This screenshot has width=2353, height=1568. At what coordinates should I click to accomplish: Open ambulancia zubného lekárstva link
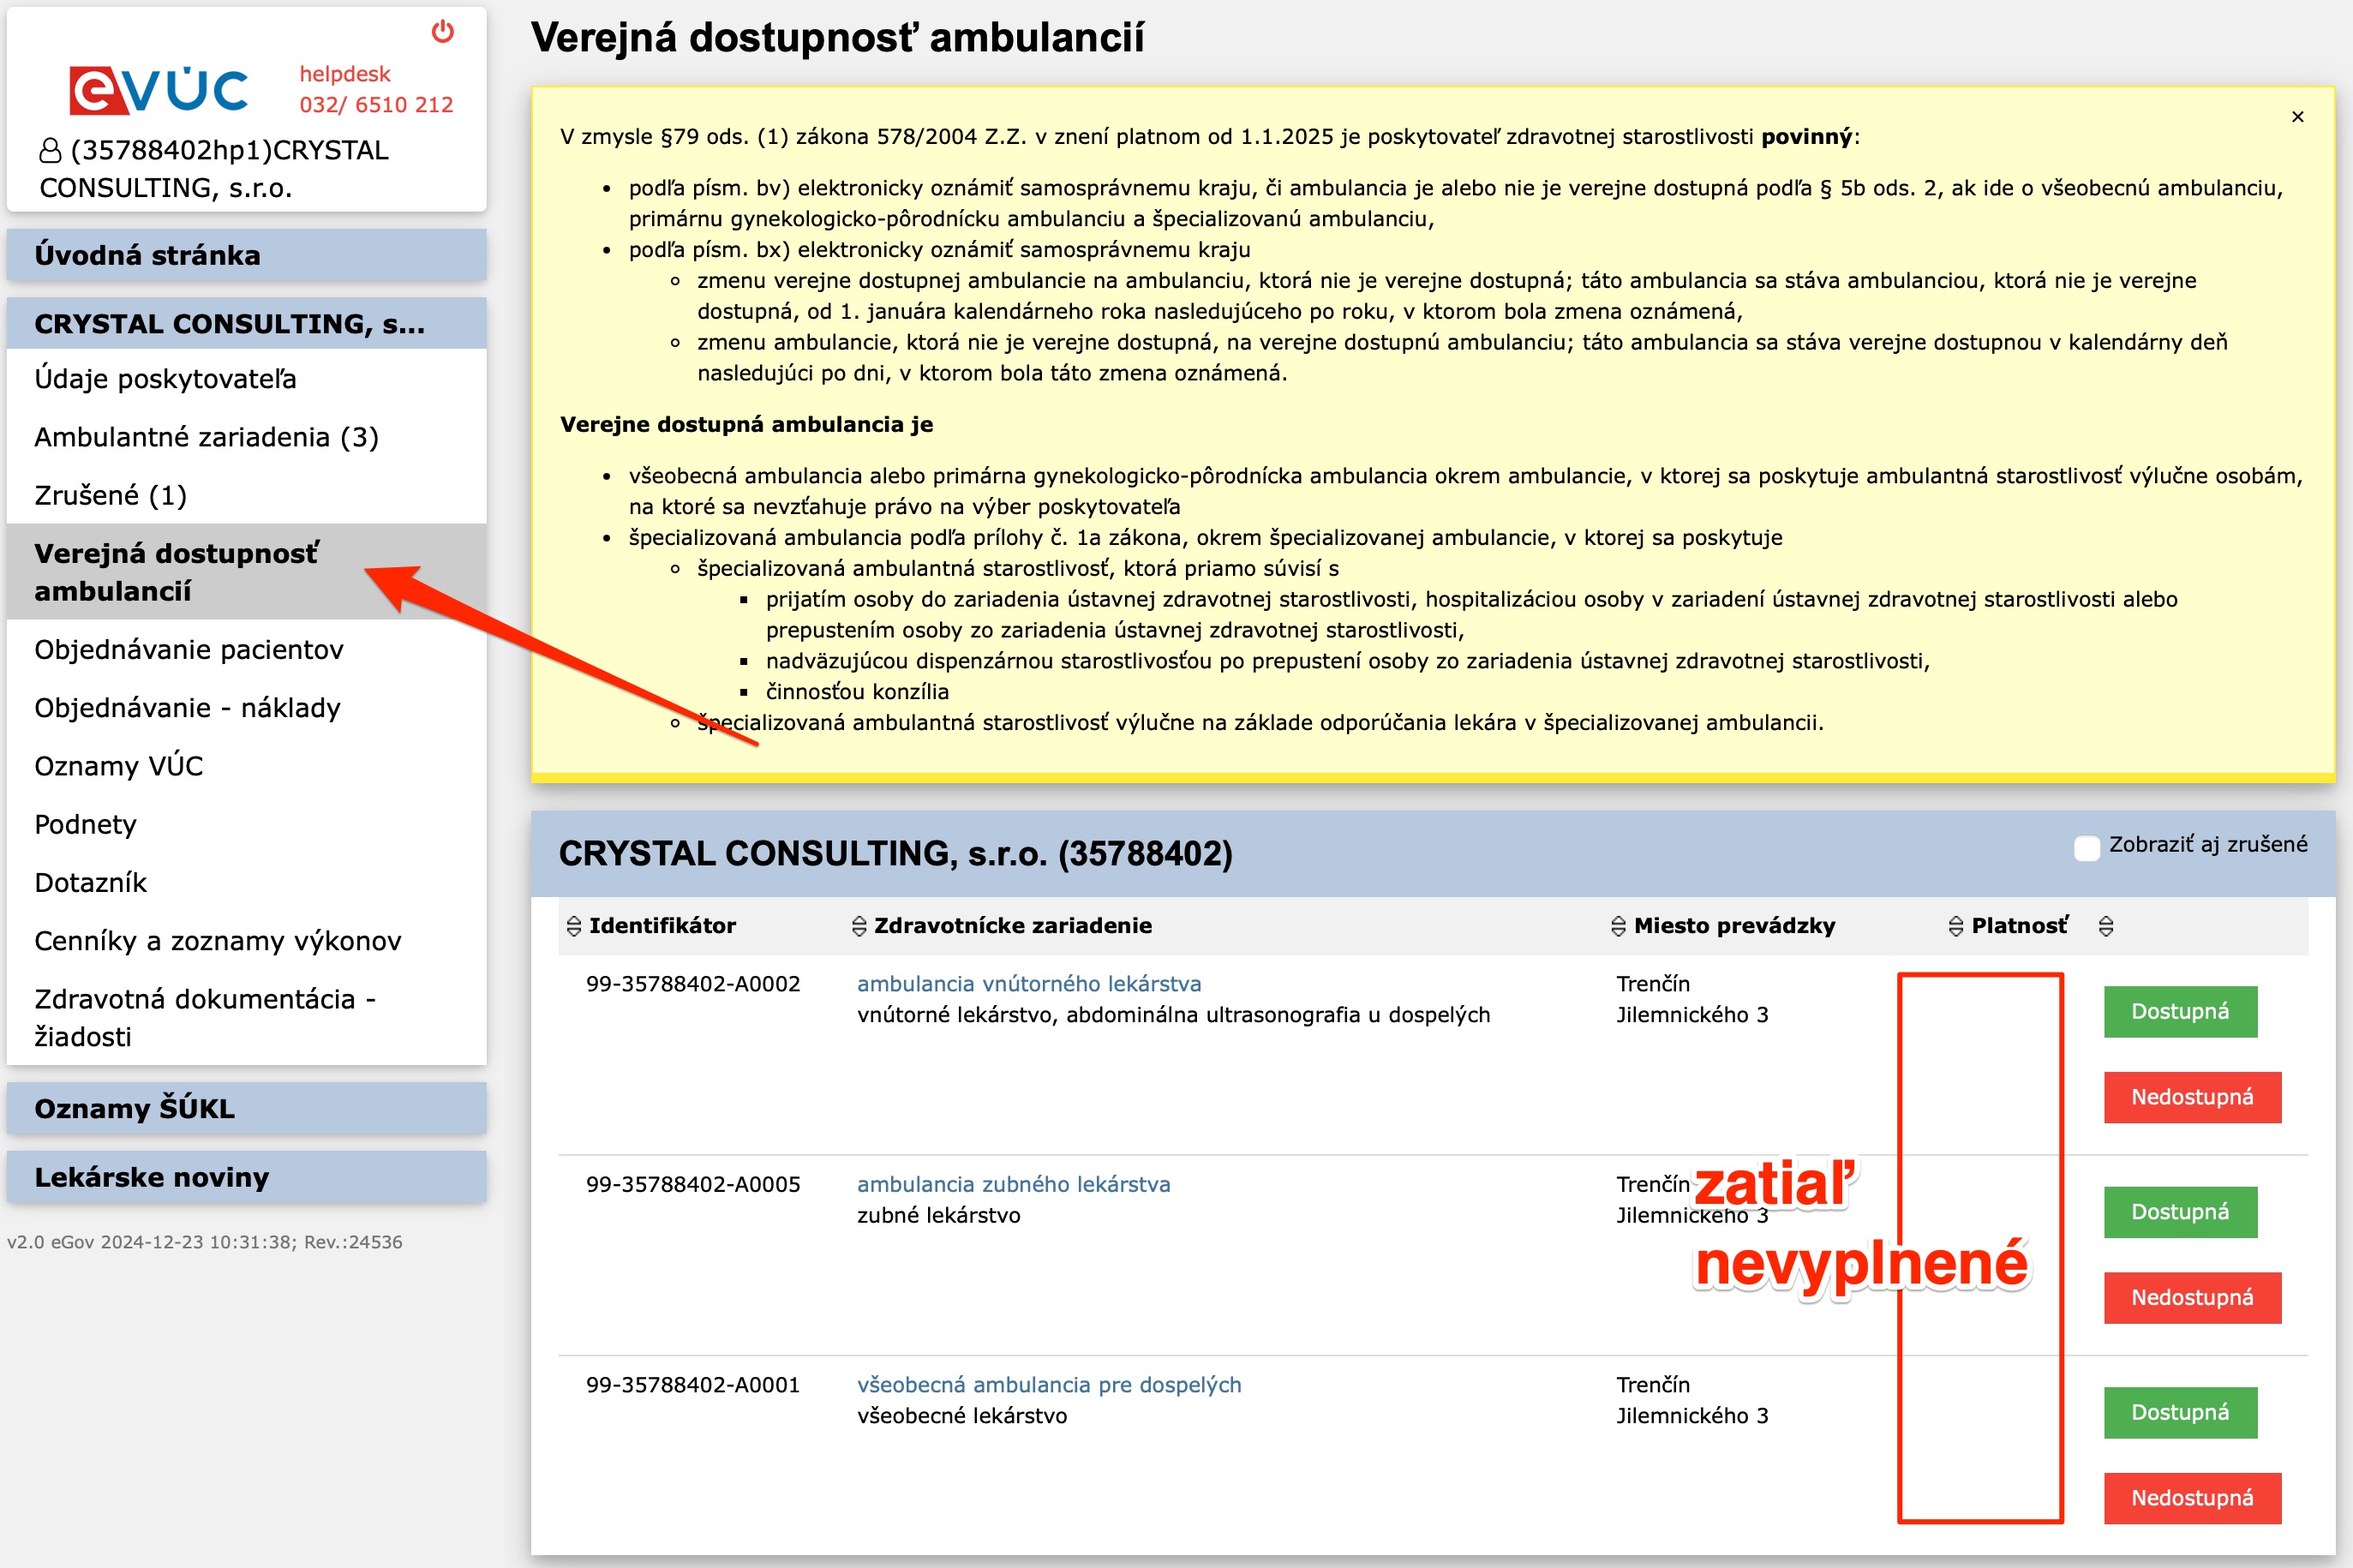(1013, 1184)
